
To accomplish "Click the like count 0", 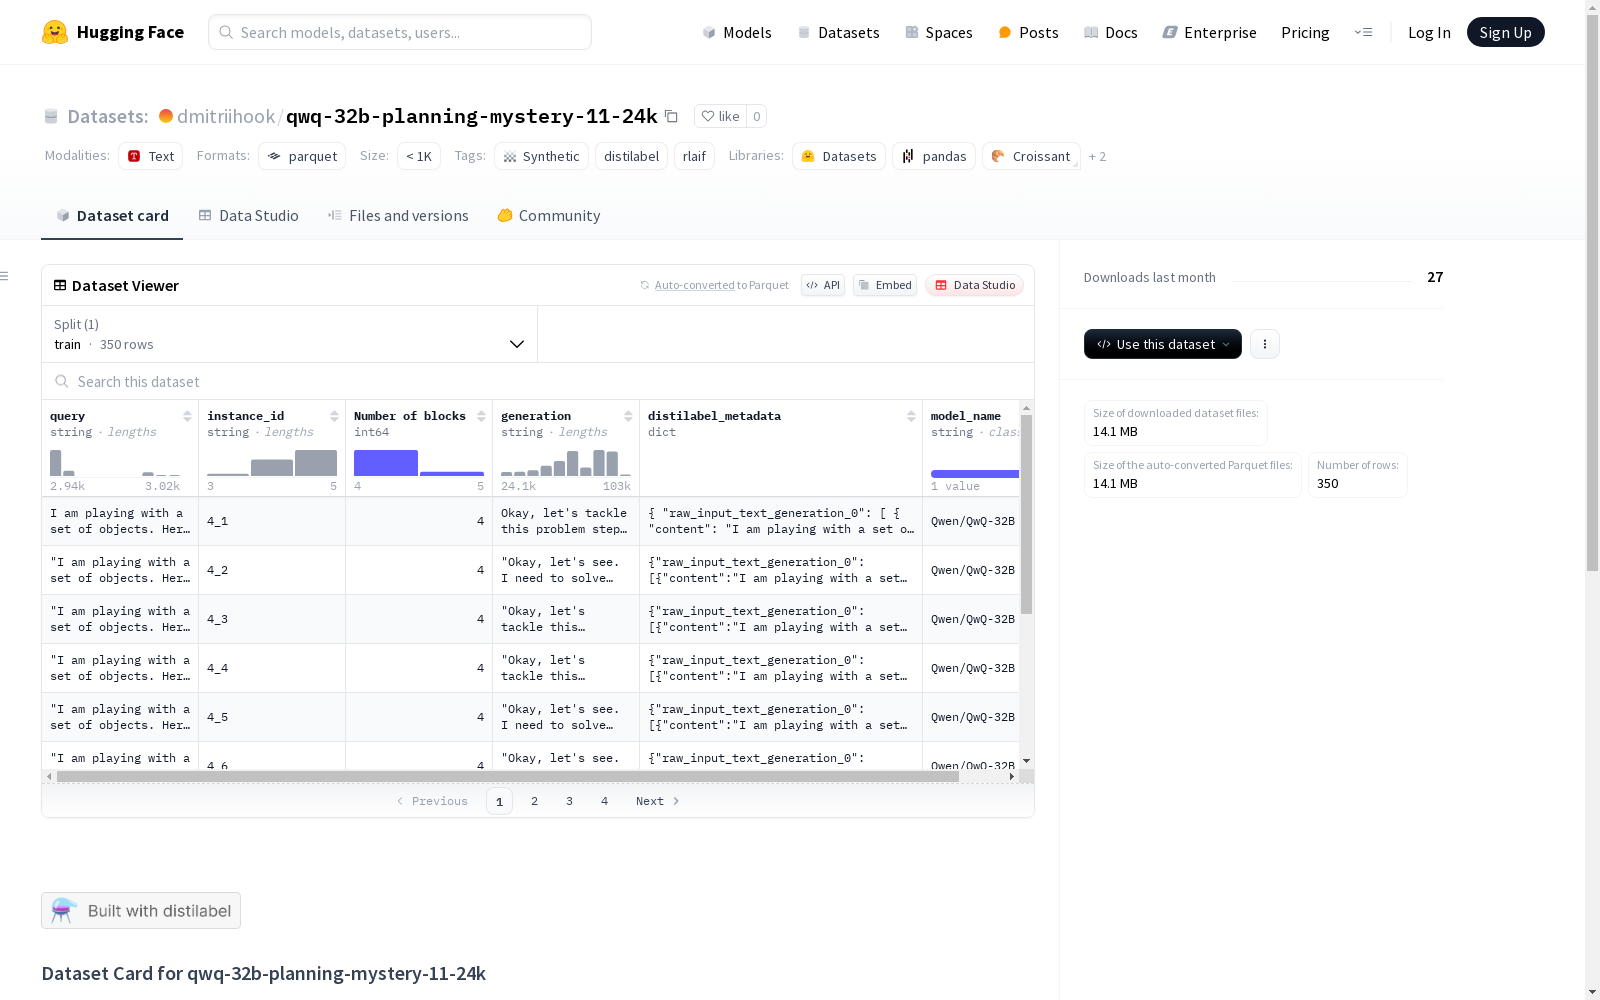I will (757, 116).
